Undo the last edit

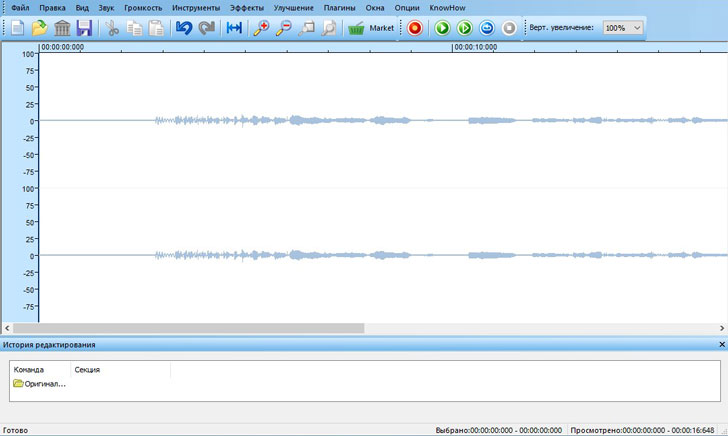click(x=183, y=28)
